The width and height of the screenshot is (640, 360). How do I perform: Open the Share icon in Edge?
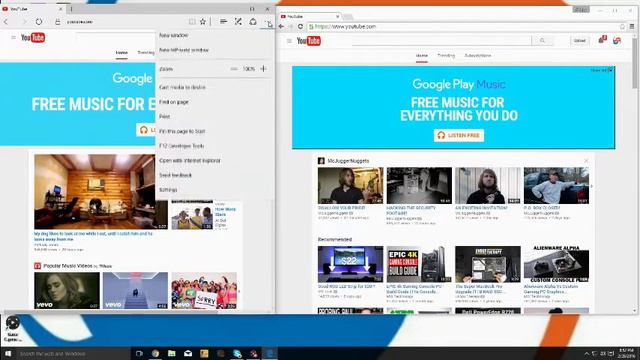(253, 22)
